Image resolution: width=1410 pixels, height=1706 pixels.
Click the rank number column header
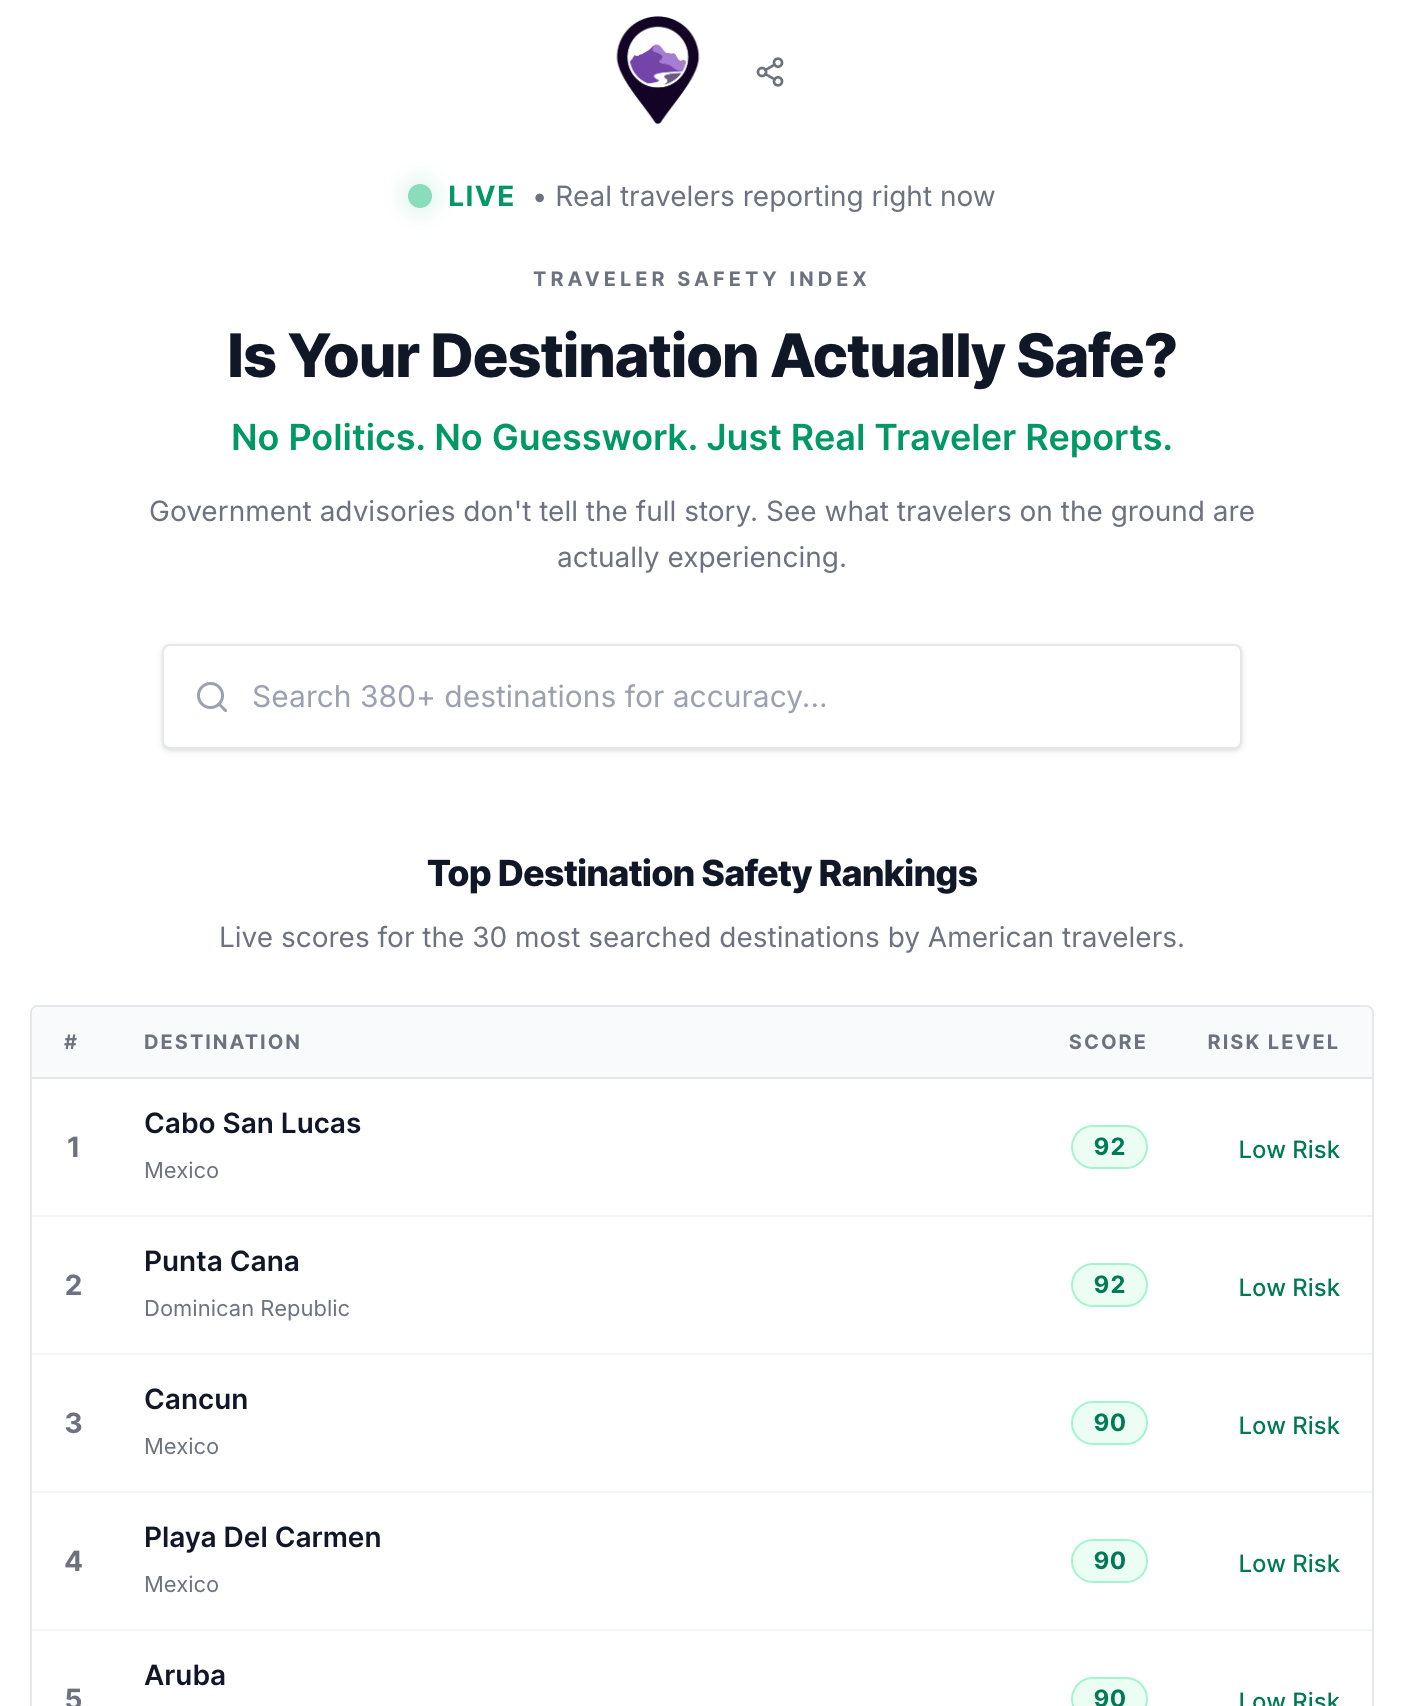[x=70, y=1042]
